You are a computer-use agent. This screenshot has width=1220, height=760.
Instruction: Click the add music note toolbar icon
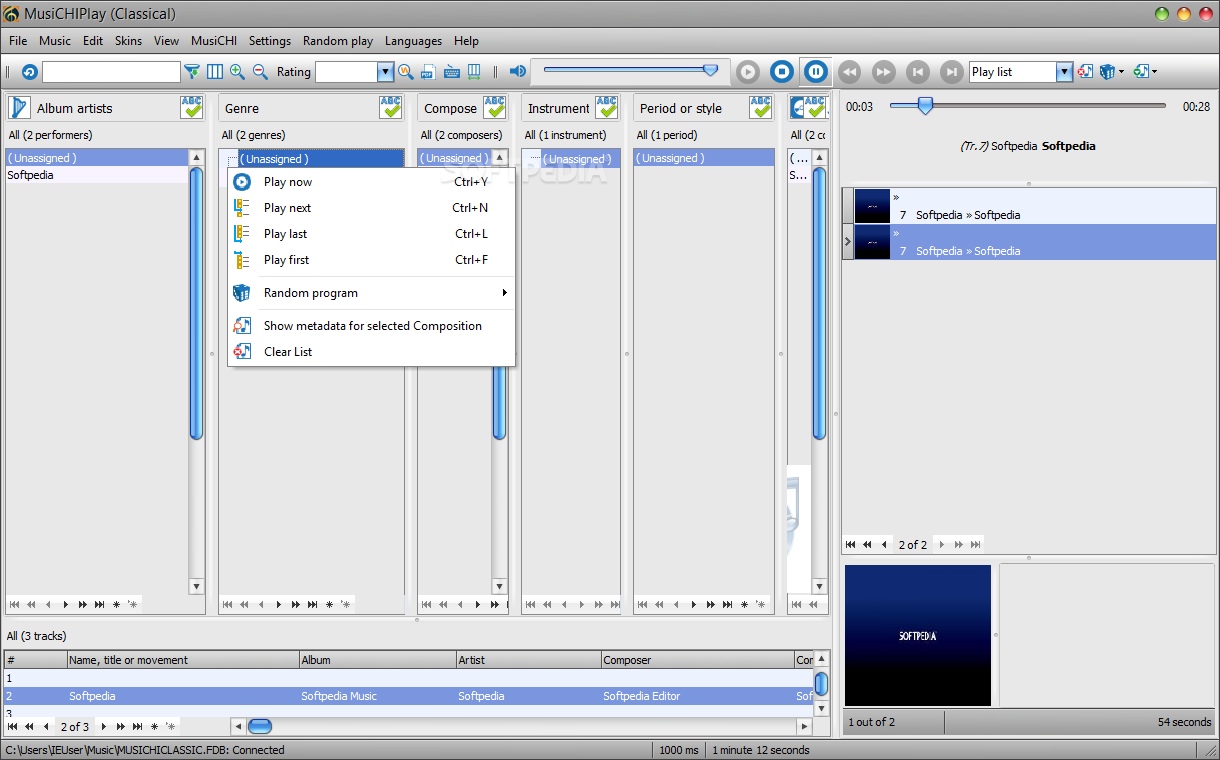1141,72
